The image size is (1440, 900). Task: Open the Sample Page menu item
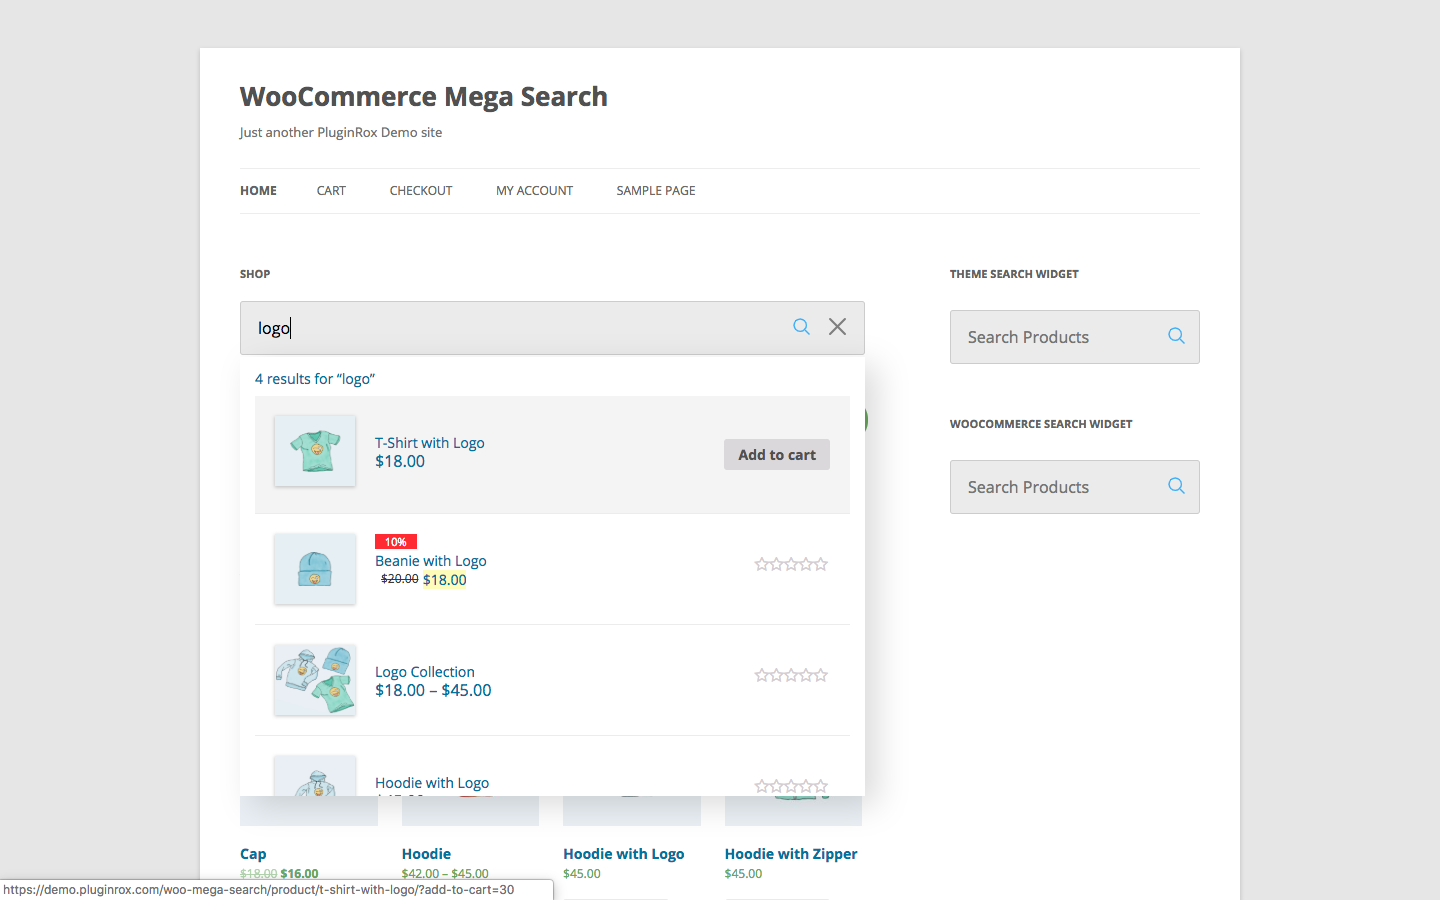click(x=656, y=191)
